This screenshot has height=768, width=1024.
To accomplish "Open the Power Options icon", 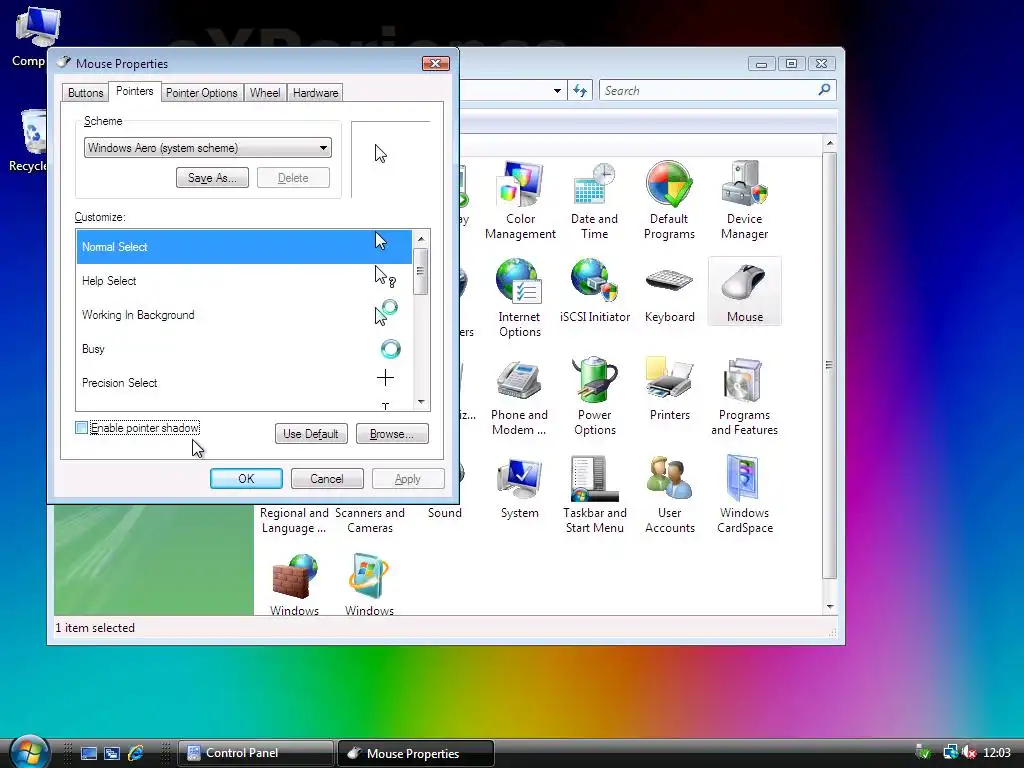I will [594, 396].
